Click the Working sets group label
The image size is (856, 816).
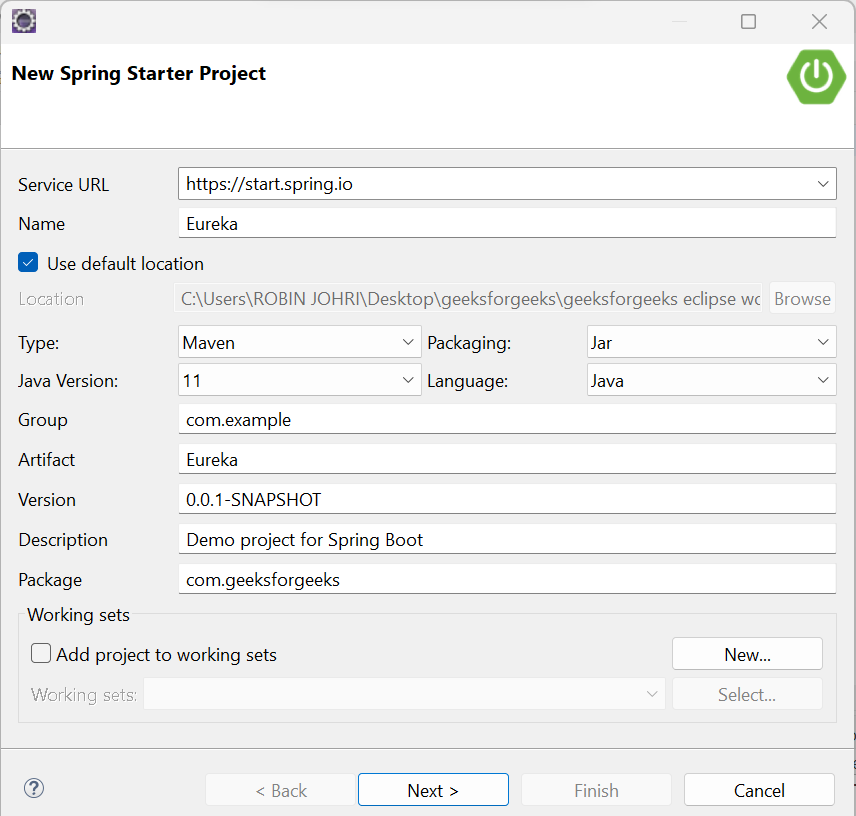78,615
